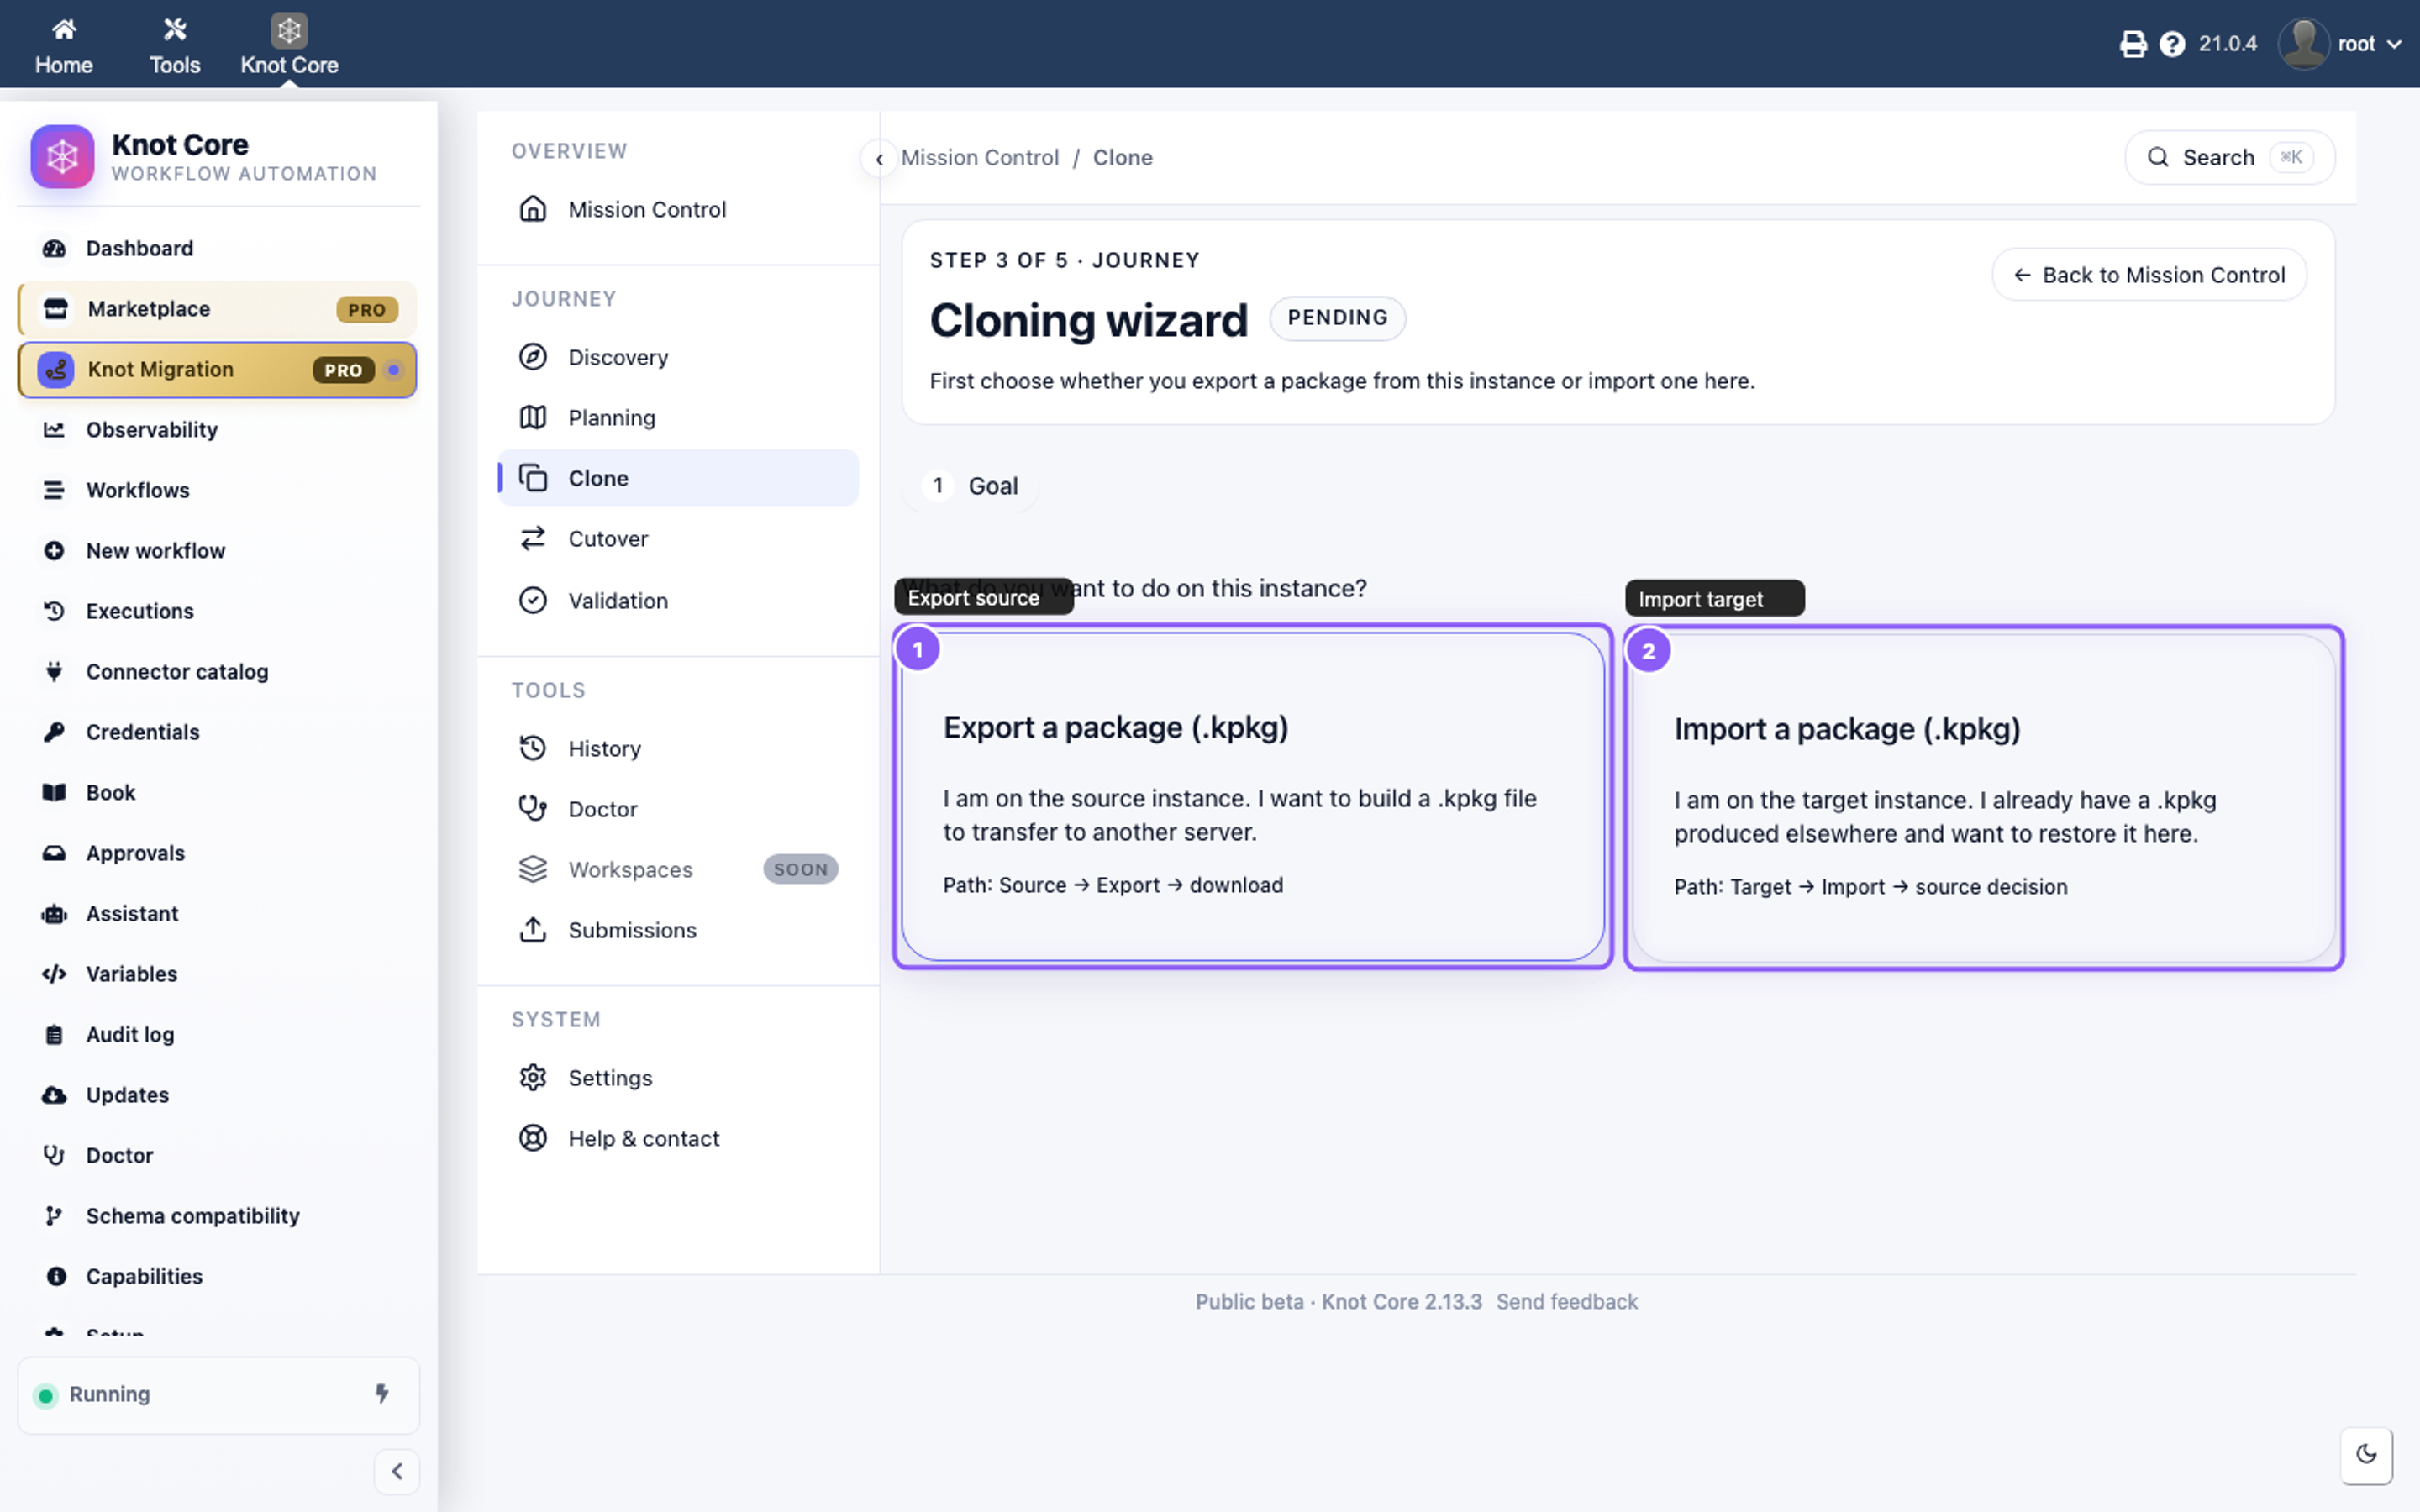Go to the Planning journey step
Screen dimensions: 2420x1512
[678, 418]
